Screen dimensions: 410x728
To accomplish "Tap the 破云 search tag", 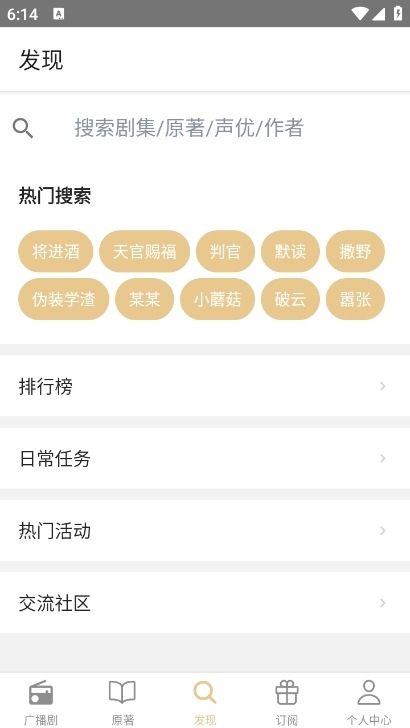I will pyautogui.click(x=290, y=299).
